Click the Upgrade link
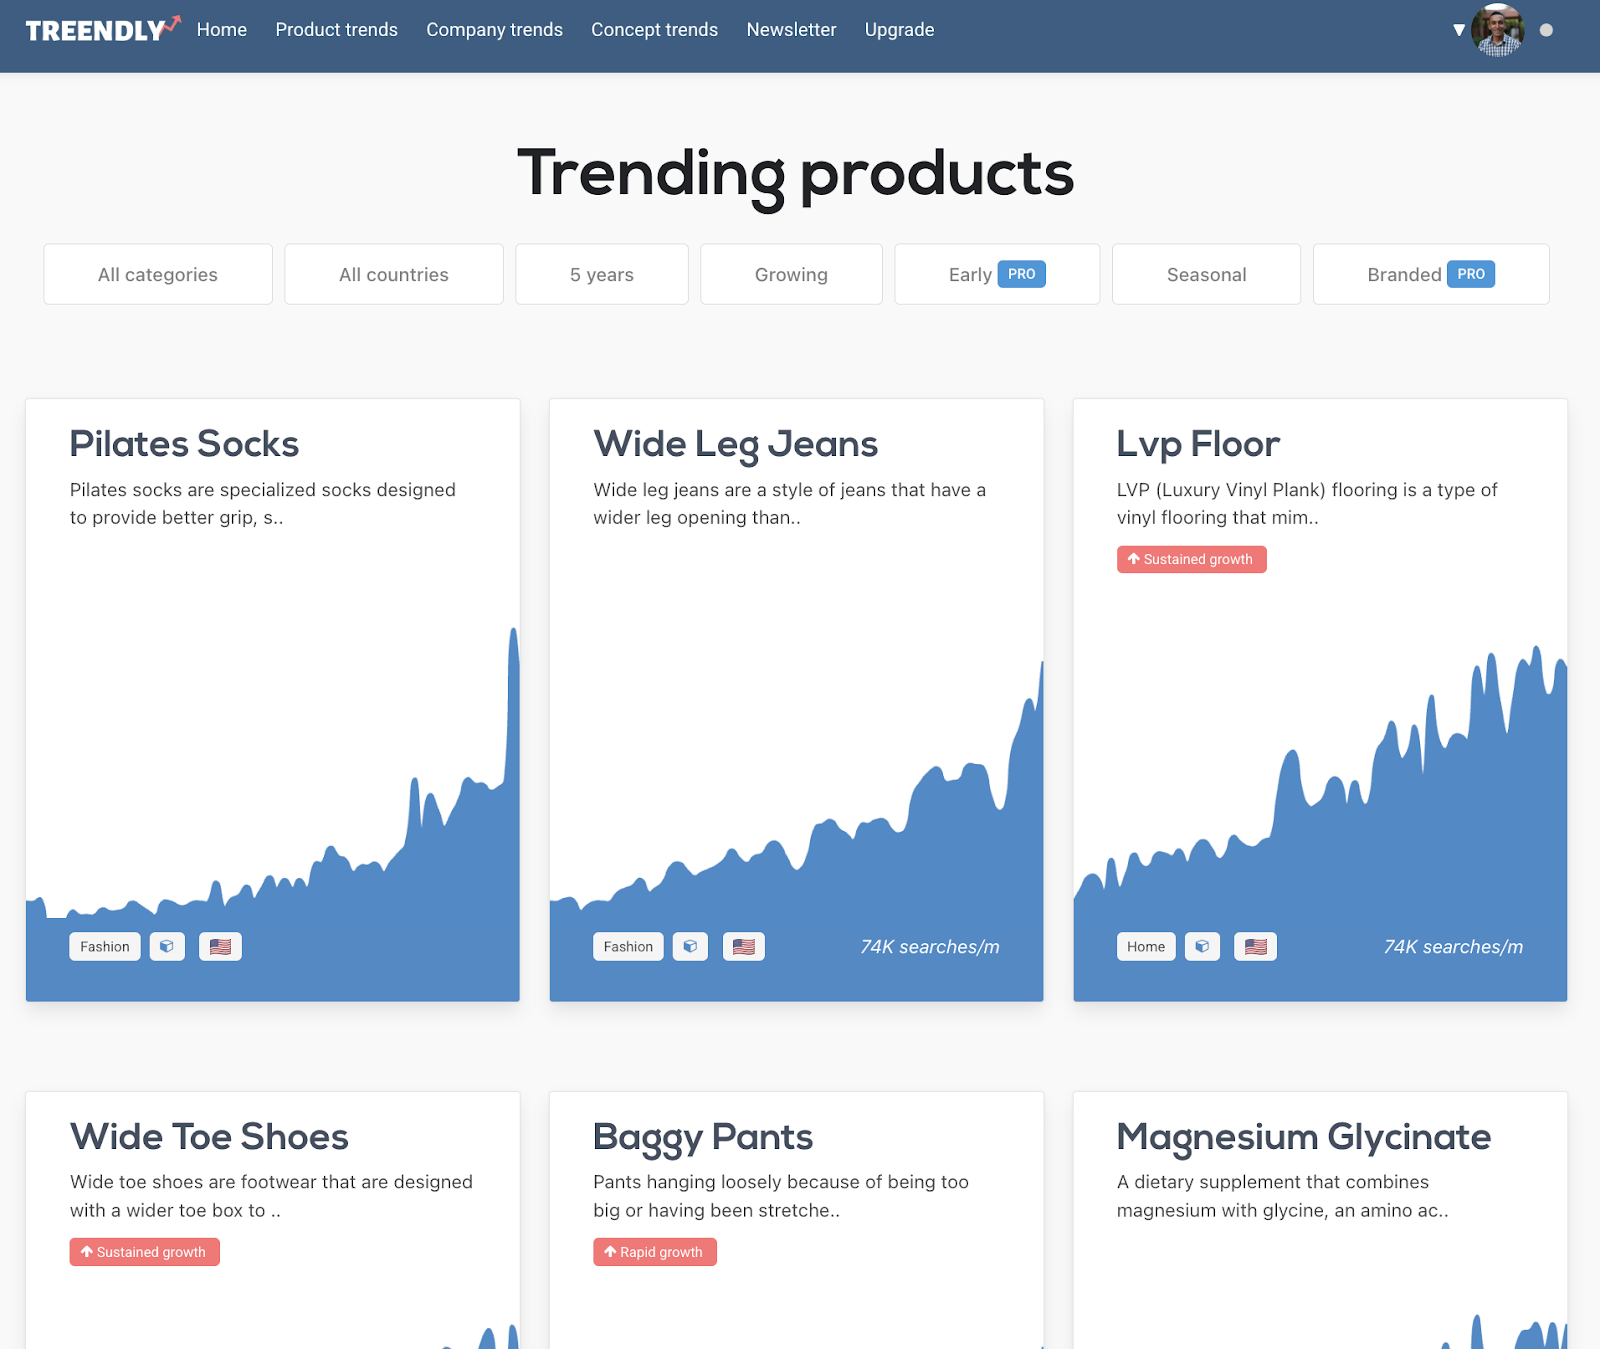Image resolution: width=1600 pixels, height=1349 pixels. point(899,30)
